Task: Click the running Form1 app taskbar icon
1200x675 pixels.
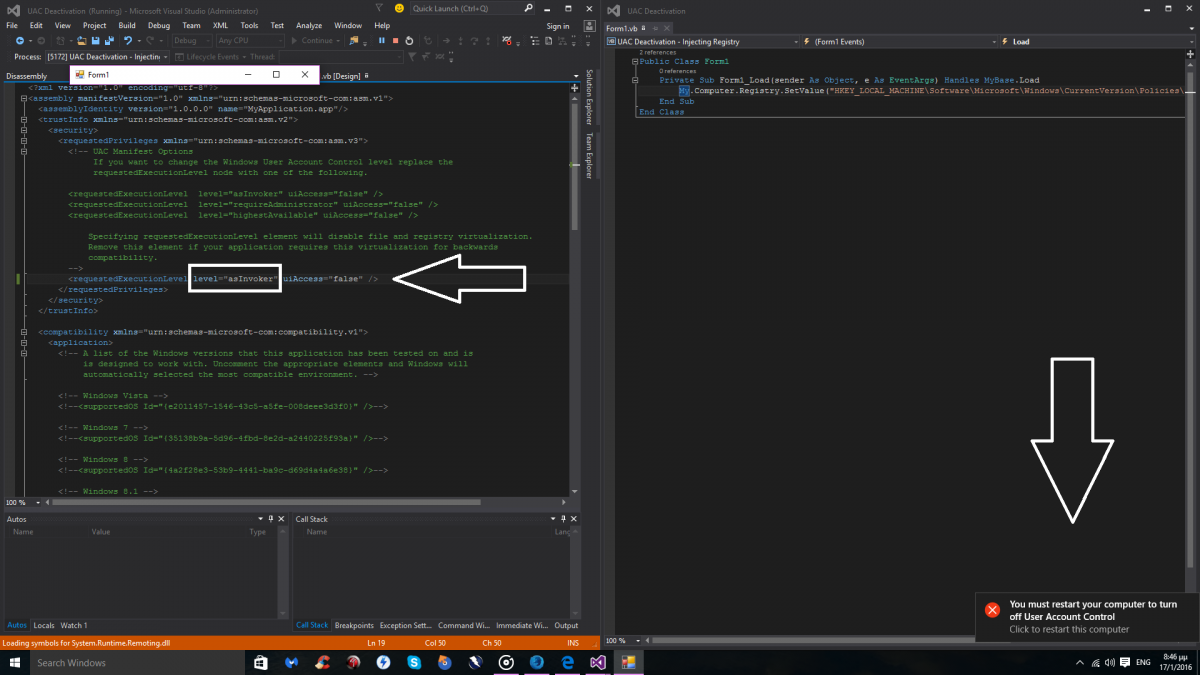Action: pos(630,662)
